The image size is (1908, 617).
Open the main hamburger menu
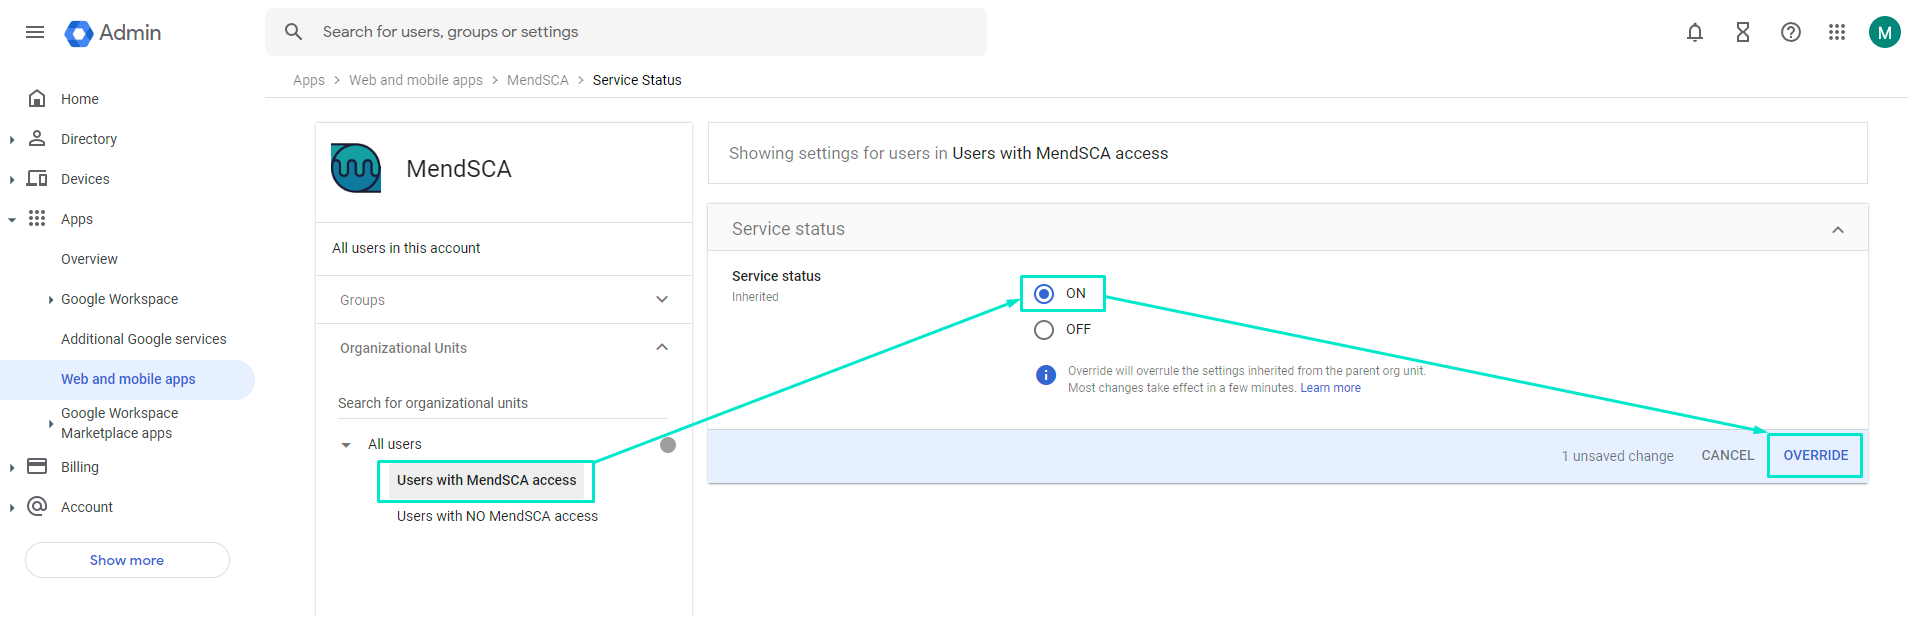[x=35, y=32]
